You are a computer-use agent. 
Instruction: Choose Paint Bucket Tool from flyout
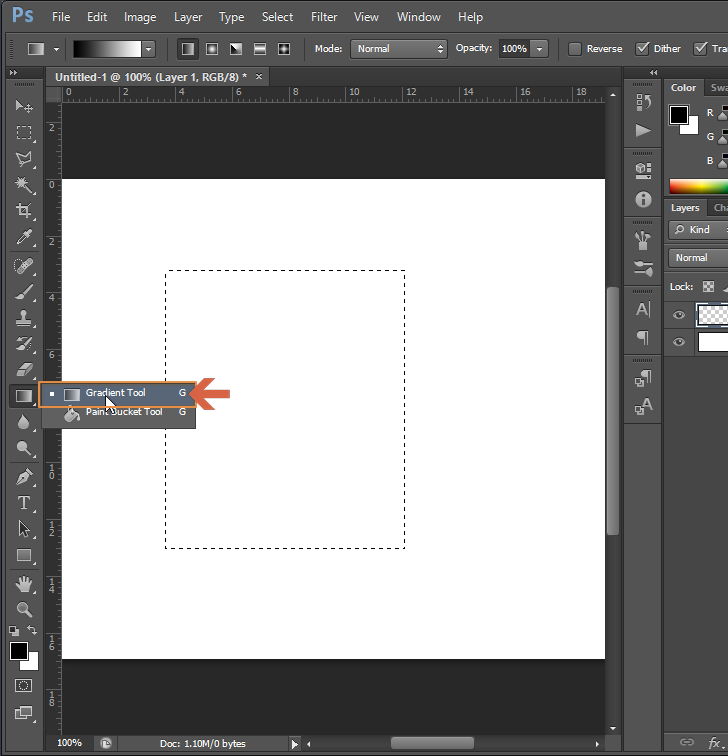[119, 412]
